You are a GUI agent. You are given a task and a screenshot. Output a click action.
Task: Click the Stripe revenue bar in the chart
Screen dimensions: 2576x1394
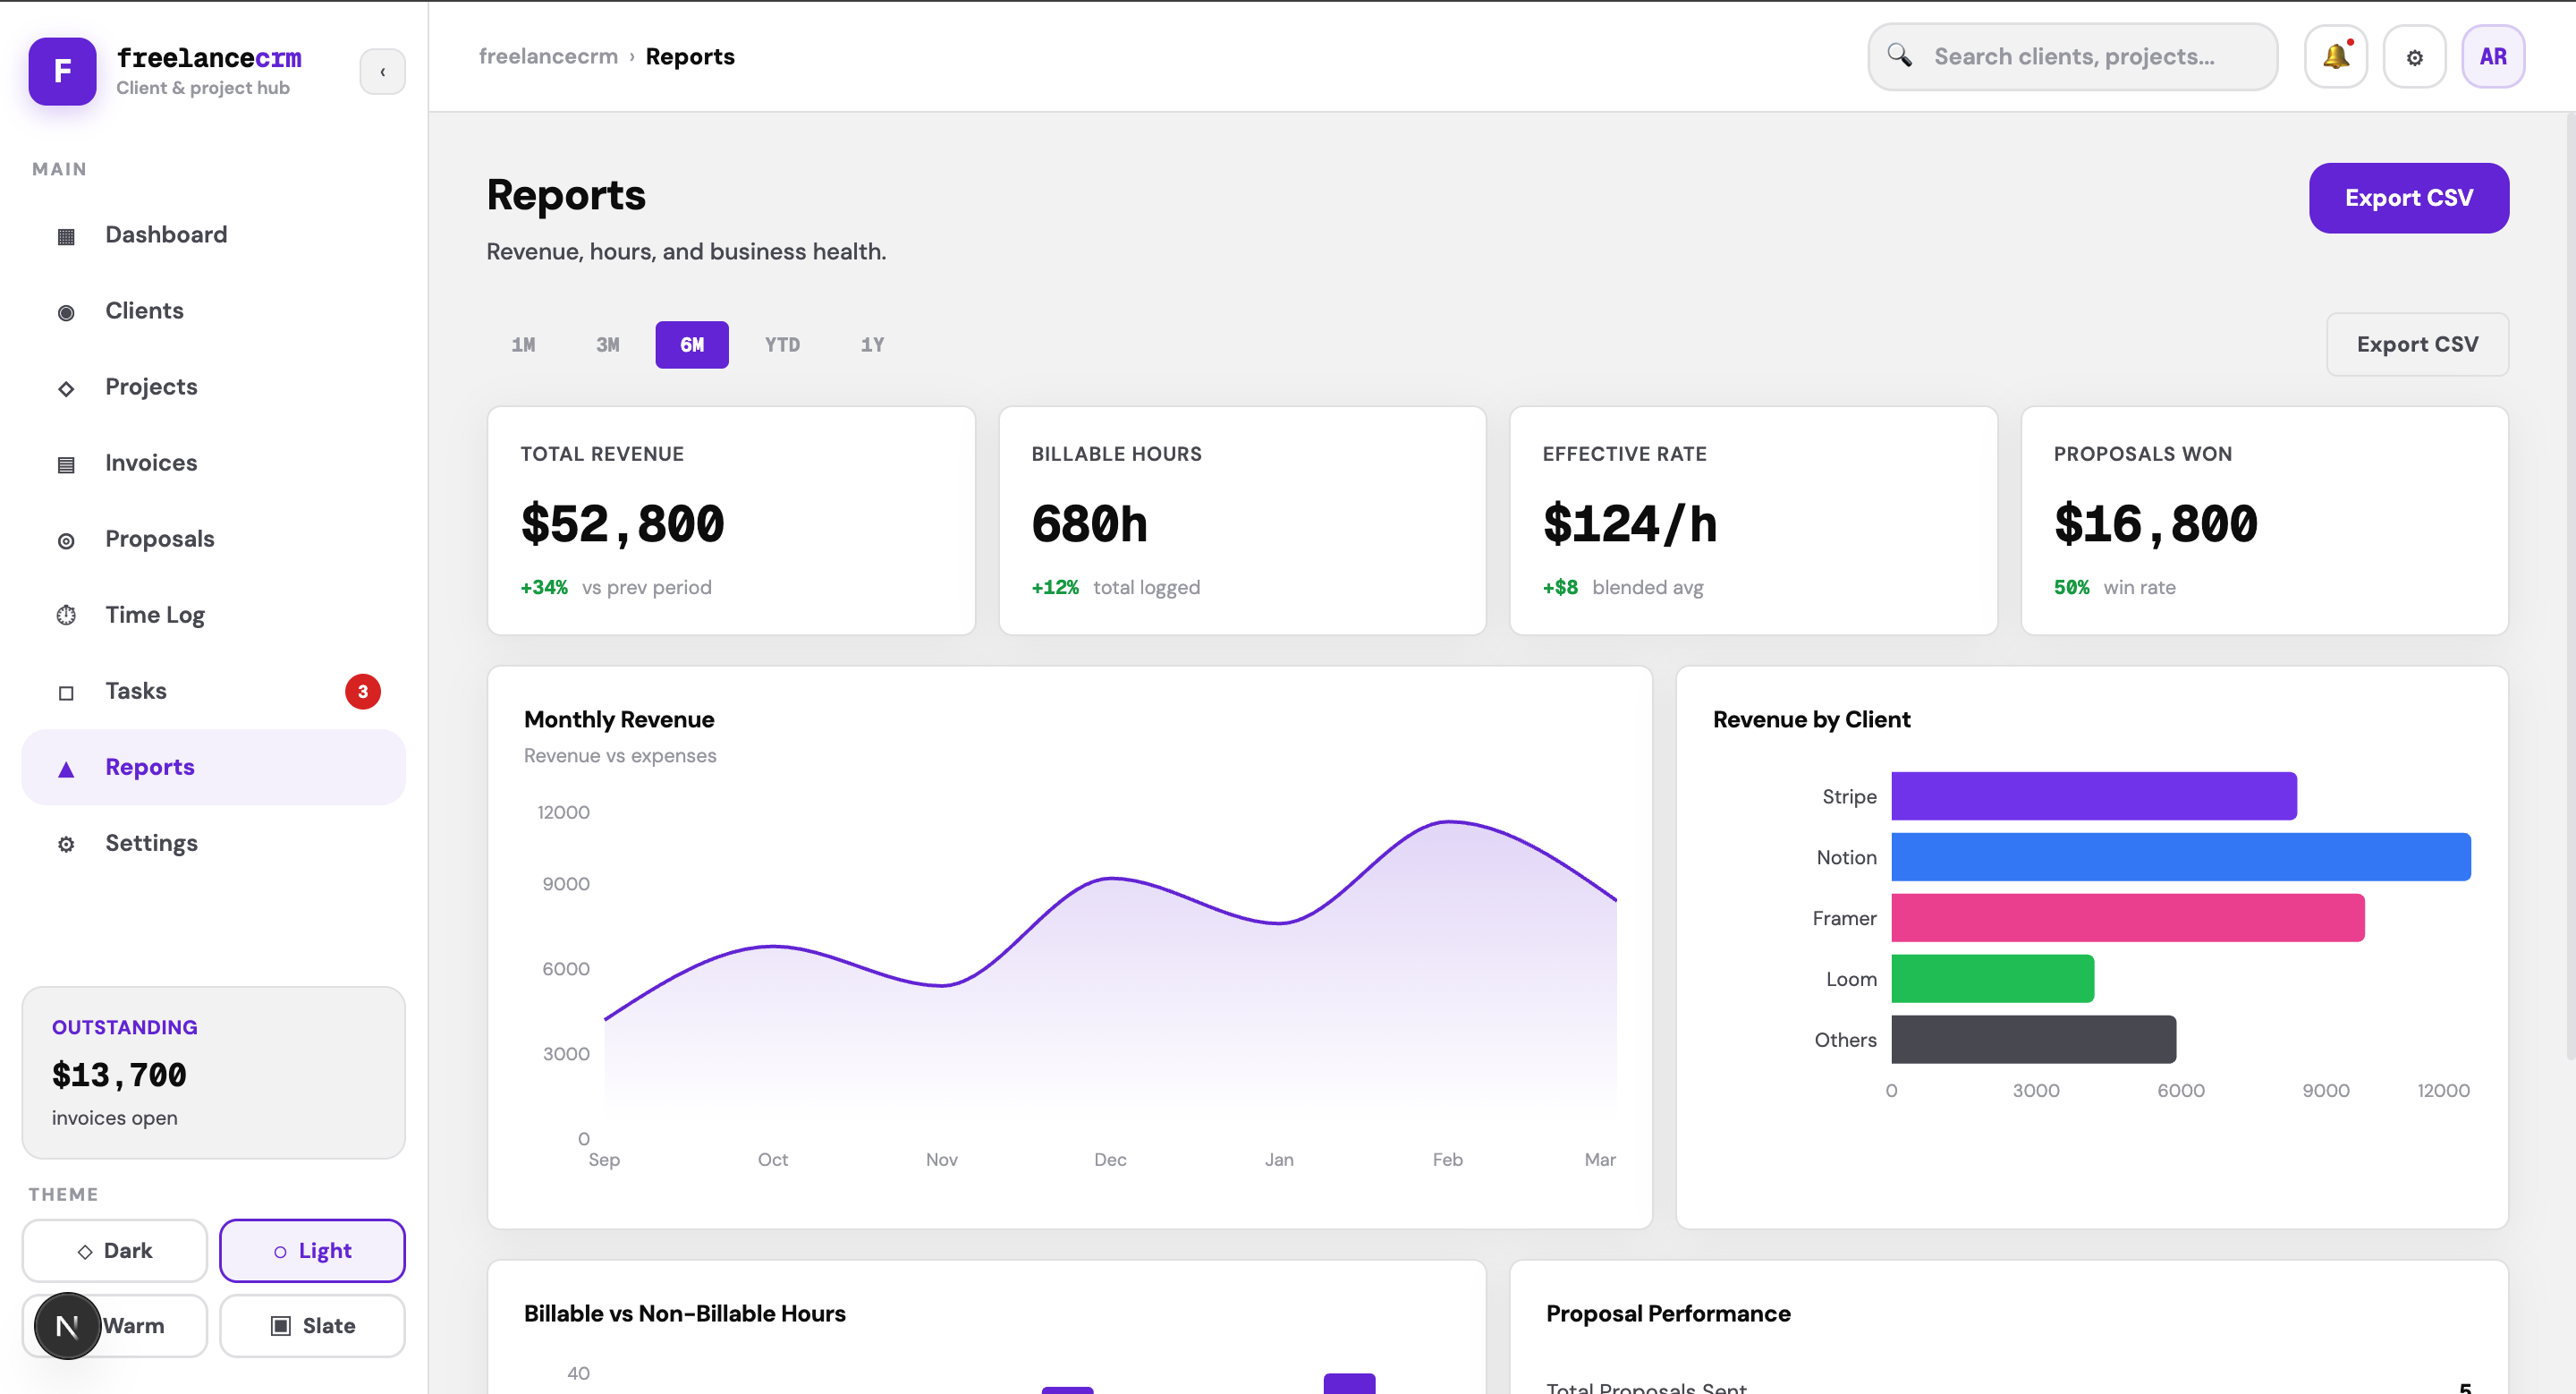(2094, 796)
